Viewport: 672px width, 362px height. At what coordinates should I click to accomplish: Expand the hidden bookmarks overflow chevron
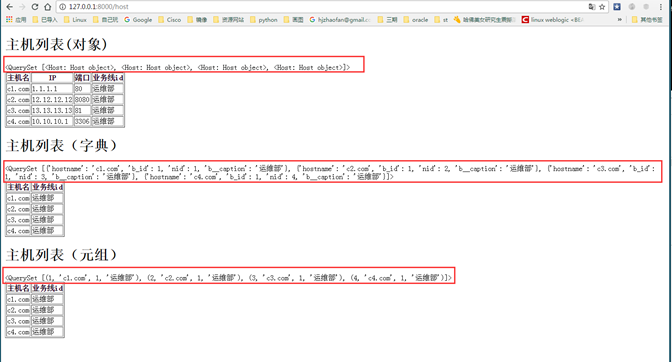pos(620,20)
